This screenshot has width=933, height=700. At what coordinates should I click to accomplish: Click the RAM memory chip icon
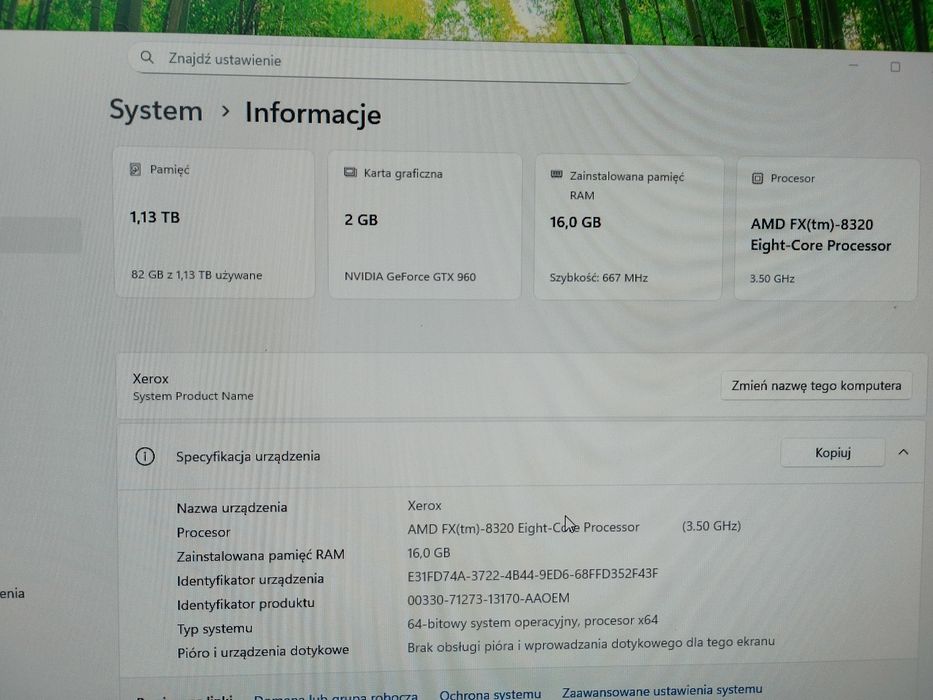556,174
